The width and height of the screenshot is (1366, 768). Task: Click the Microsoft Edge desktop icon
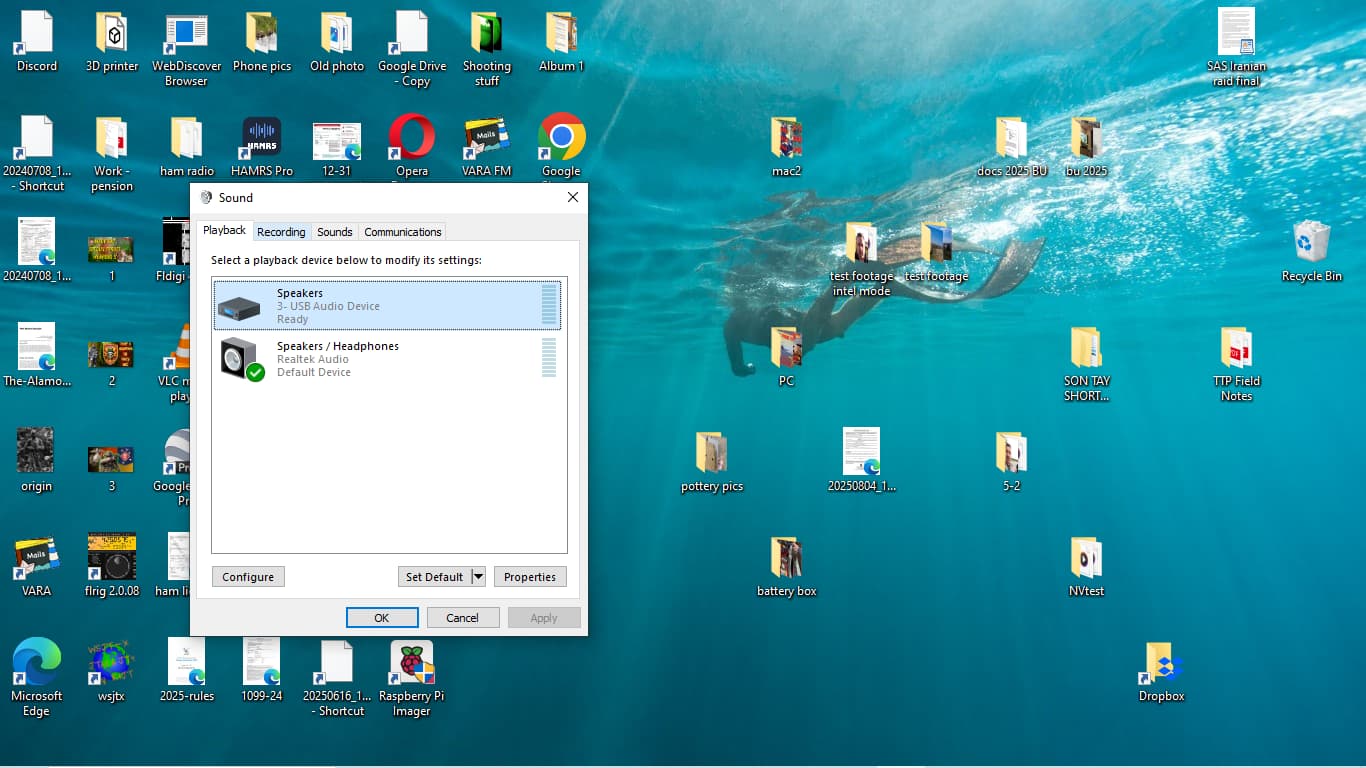[x=37, y=662]
